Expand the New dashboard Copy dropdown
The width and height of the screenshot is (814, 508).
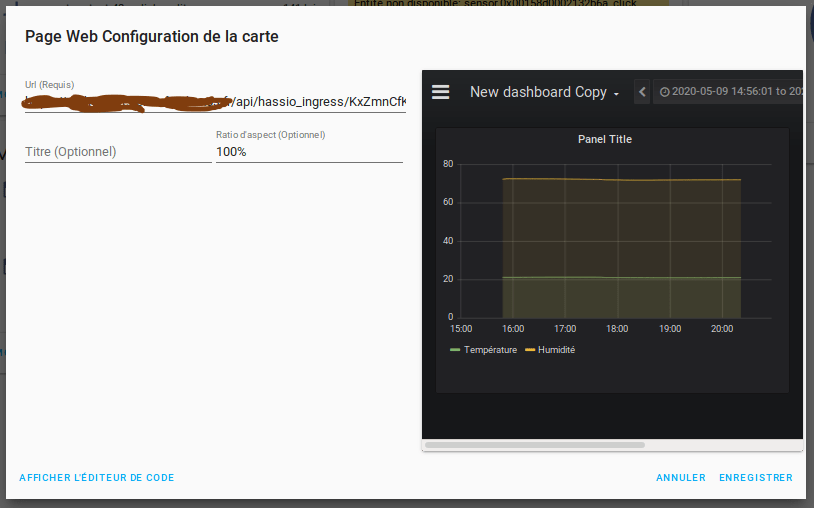click(x=544, y=92)
